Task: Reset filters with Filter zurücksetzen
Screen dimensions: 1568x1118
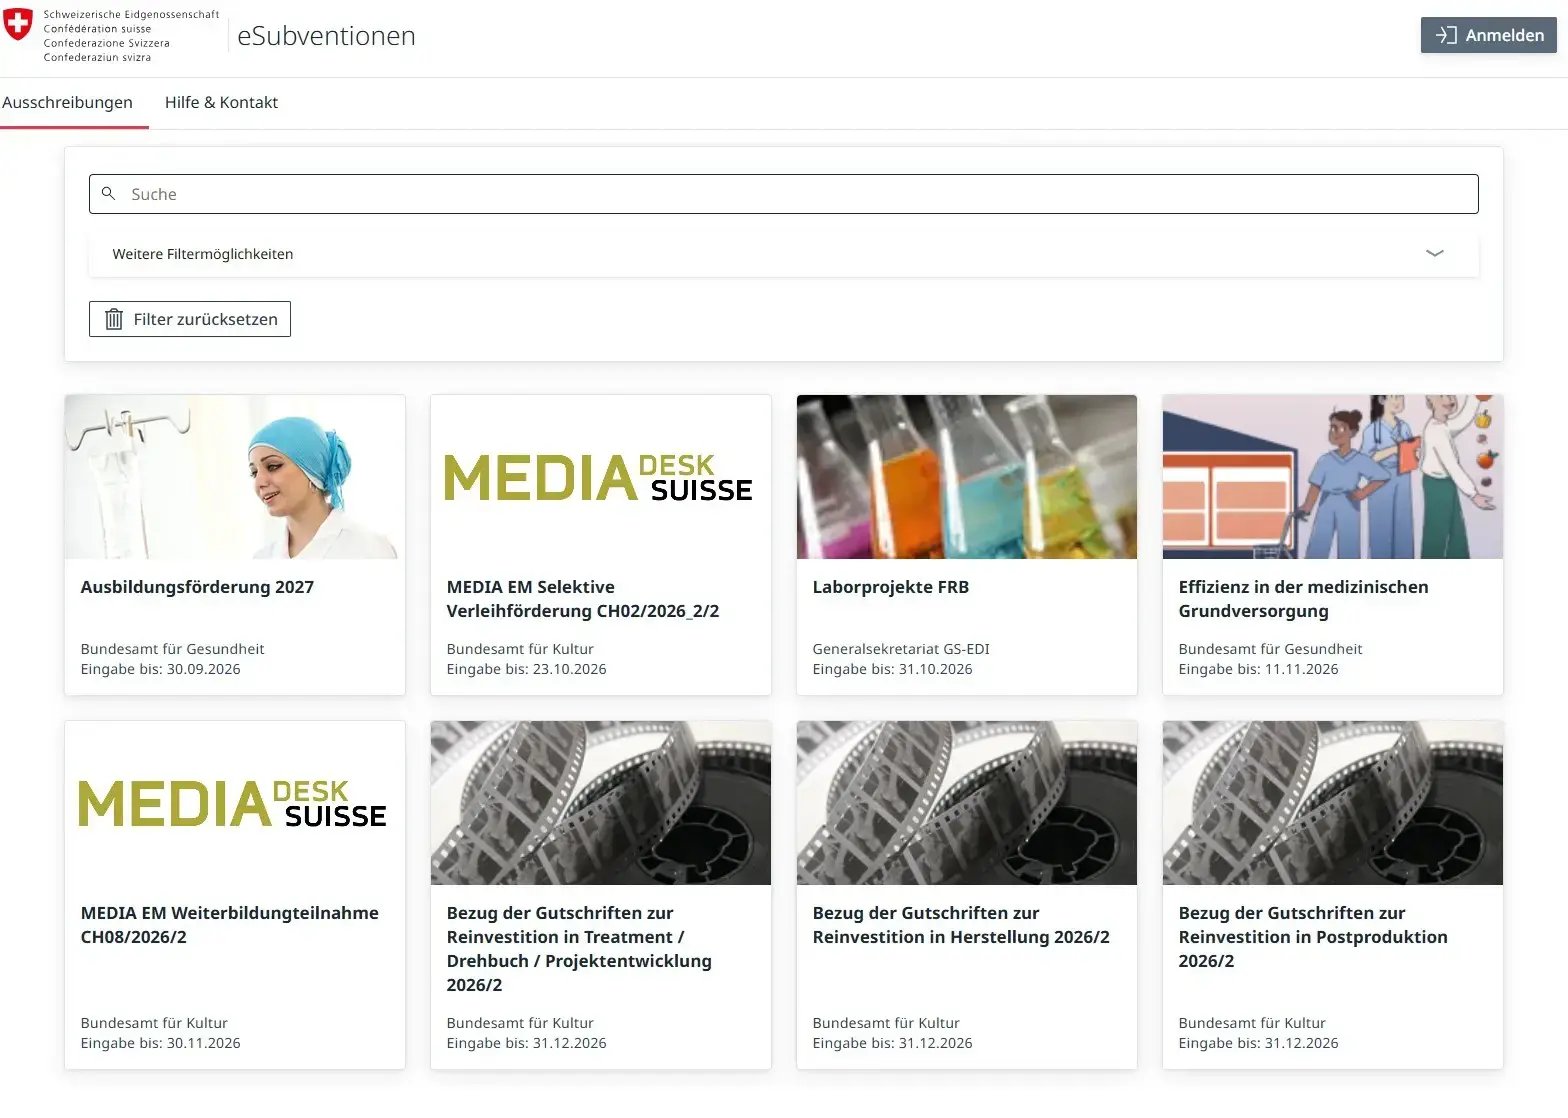Action: click(190, 319)
